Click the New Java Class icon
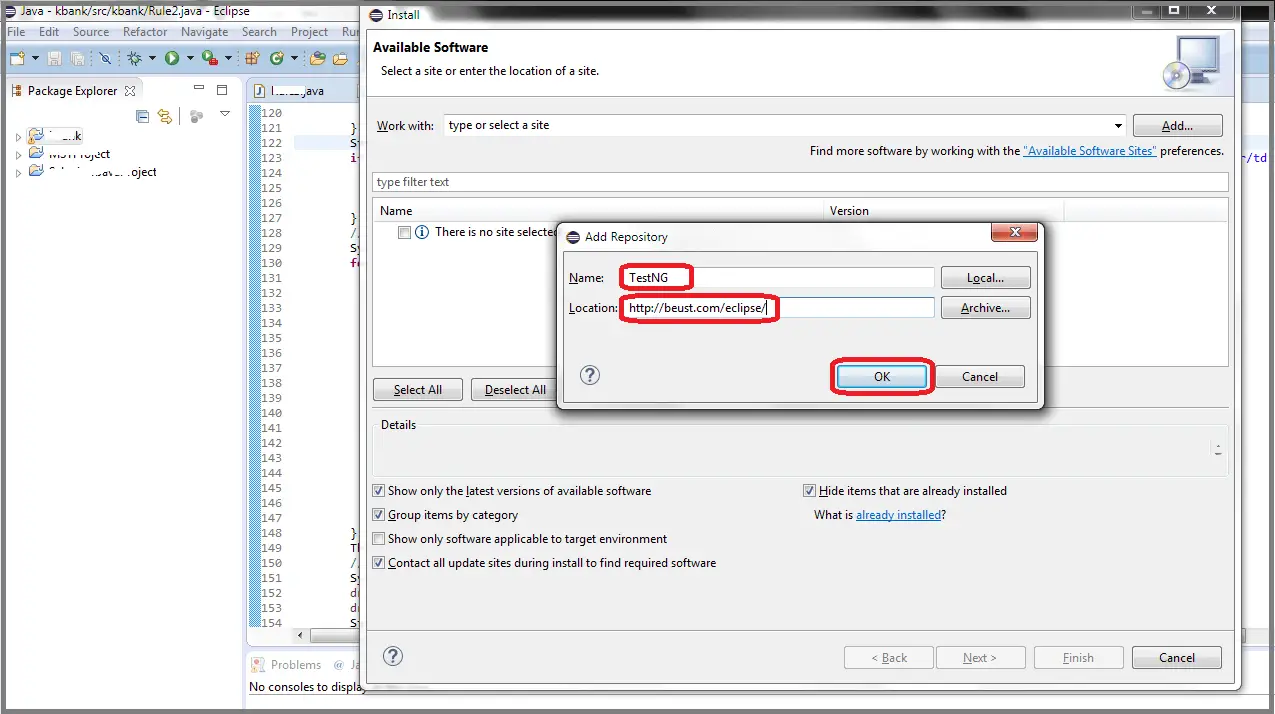The image size is (1275, 714). 276,58
